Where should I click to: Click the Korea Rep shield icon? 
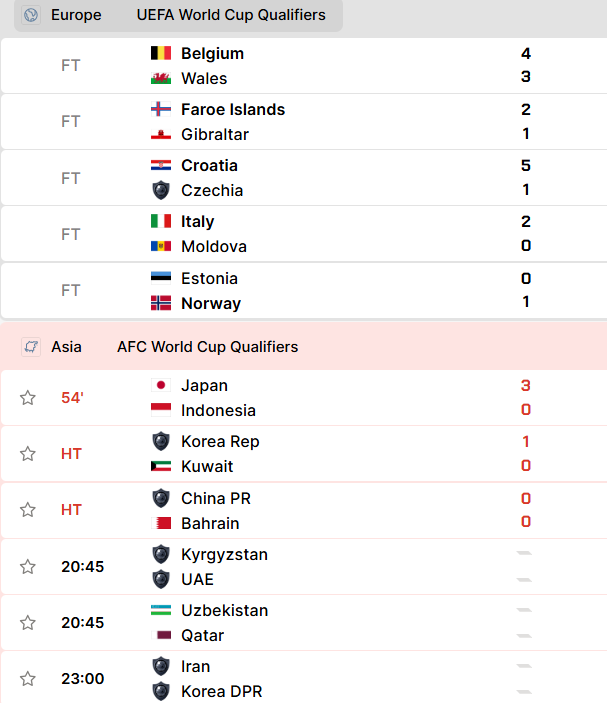pos(161,442)
